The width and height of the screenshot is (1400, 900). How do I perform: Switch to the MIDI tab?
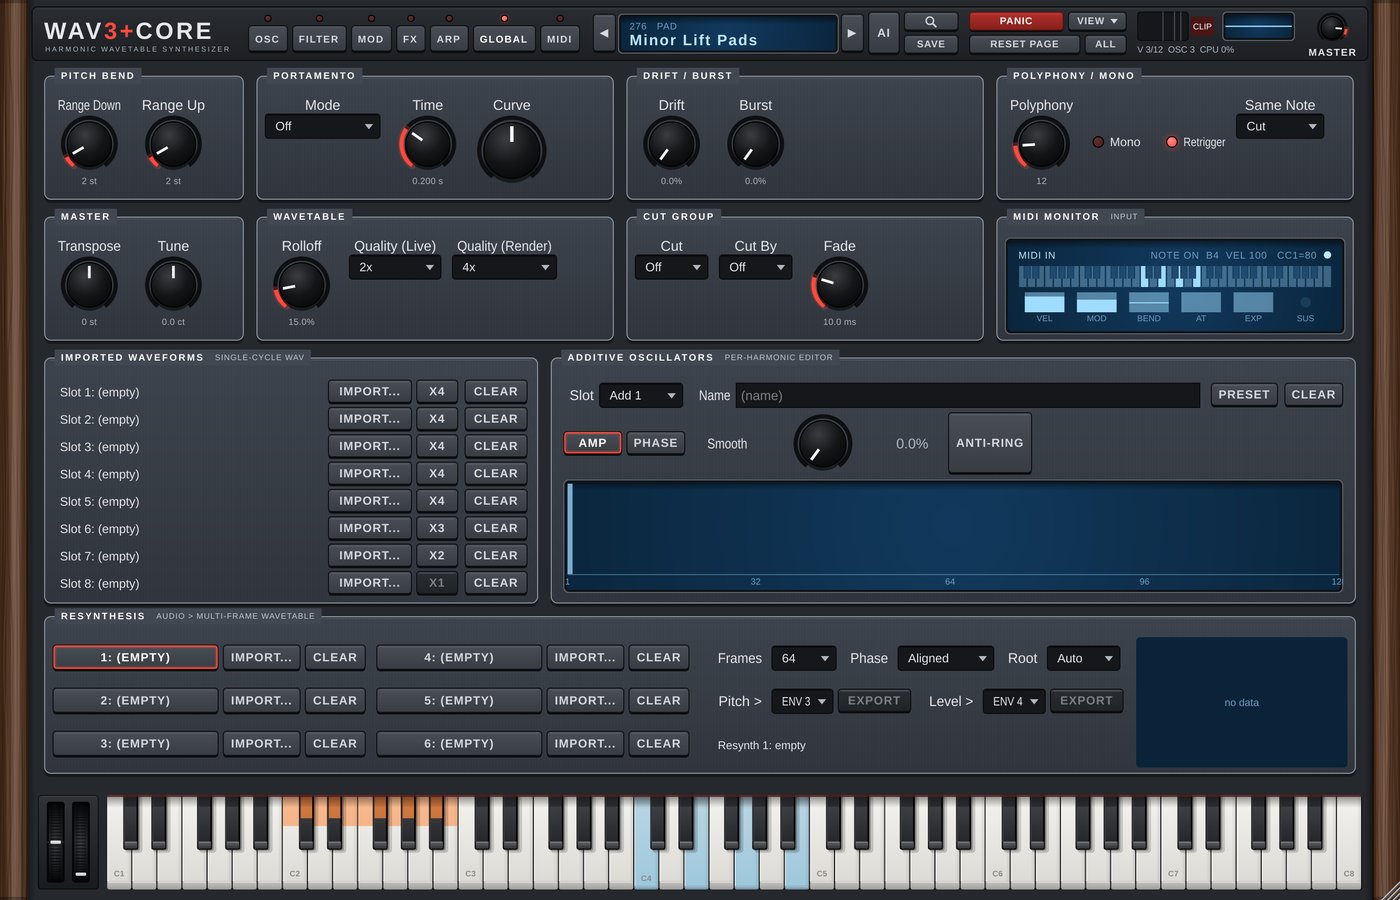click(x=559, y=39)
